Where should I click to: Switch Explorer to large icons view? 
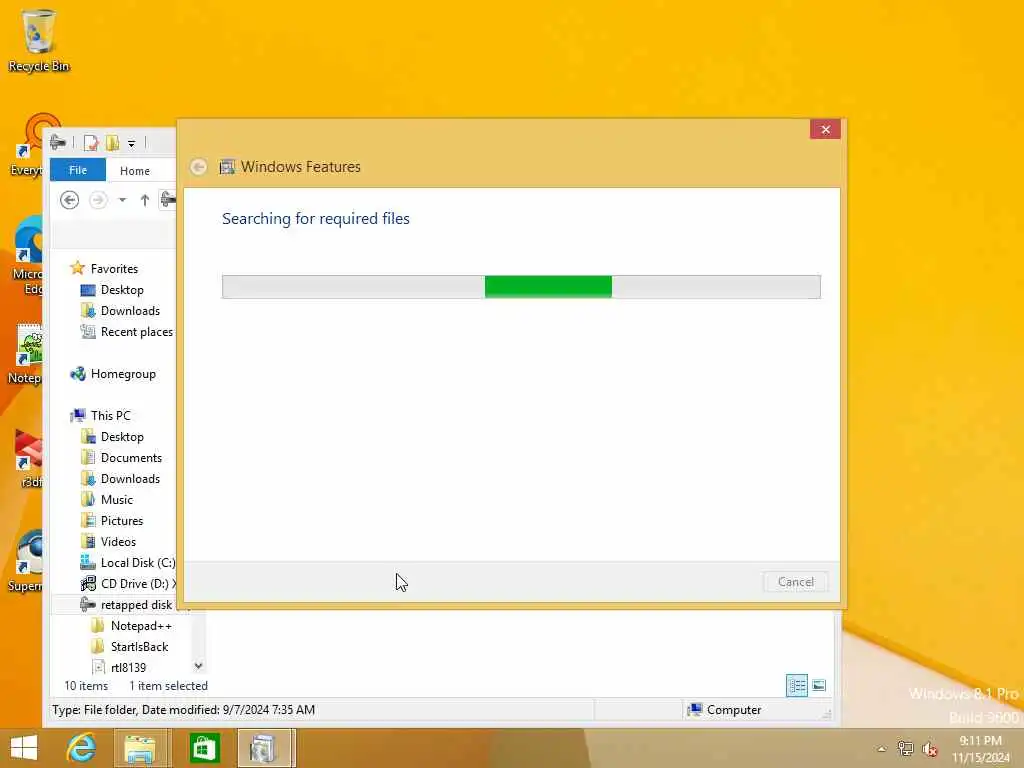tap(819, 685)
